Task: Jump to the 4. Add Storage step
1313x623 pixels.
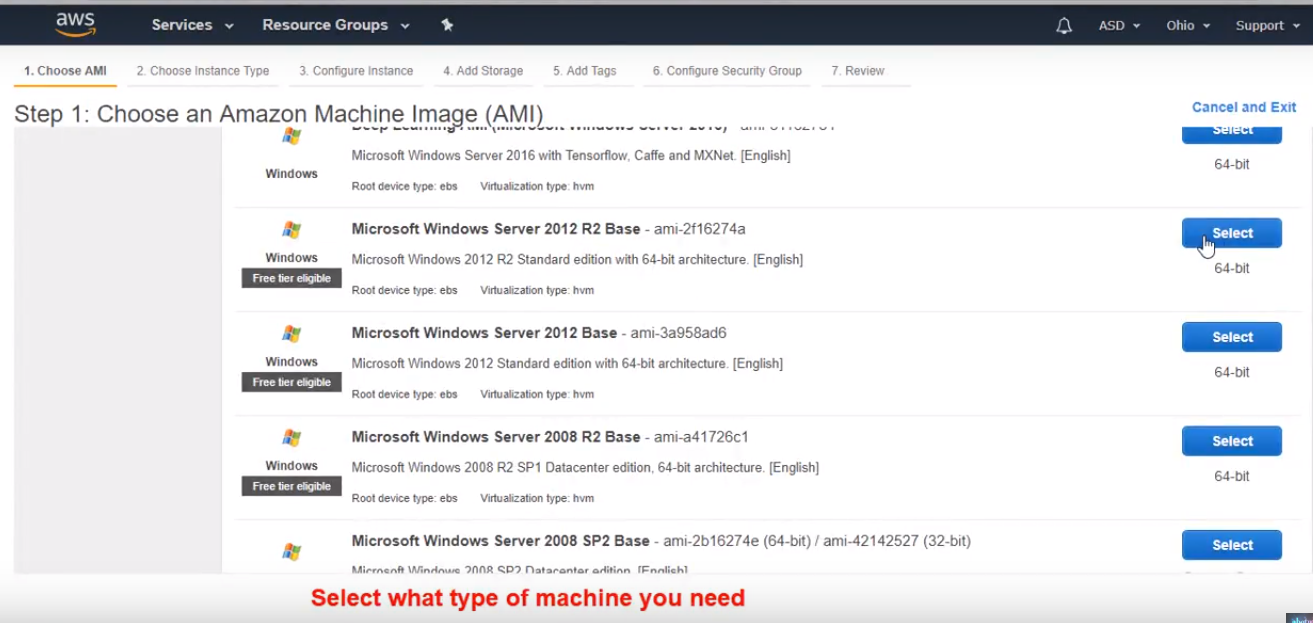Action: [483, 71]
